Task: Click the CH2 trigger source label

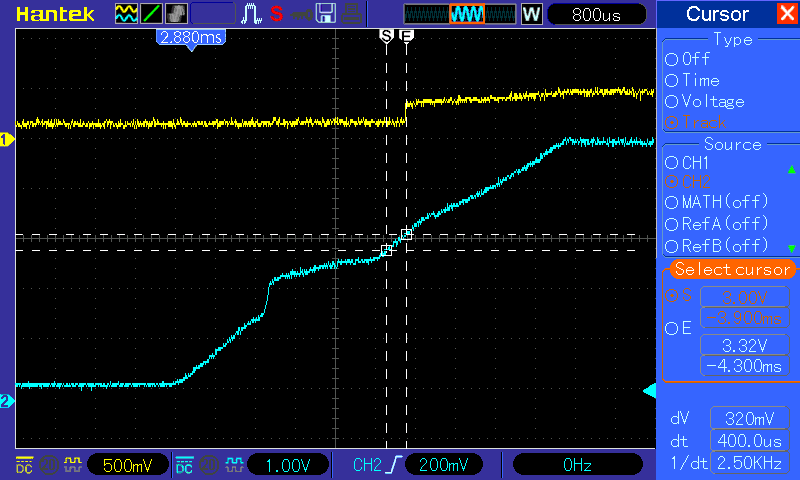Action: pos(367,465)
